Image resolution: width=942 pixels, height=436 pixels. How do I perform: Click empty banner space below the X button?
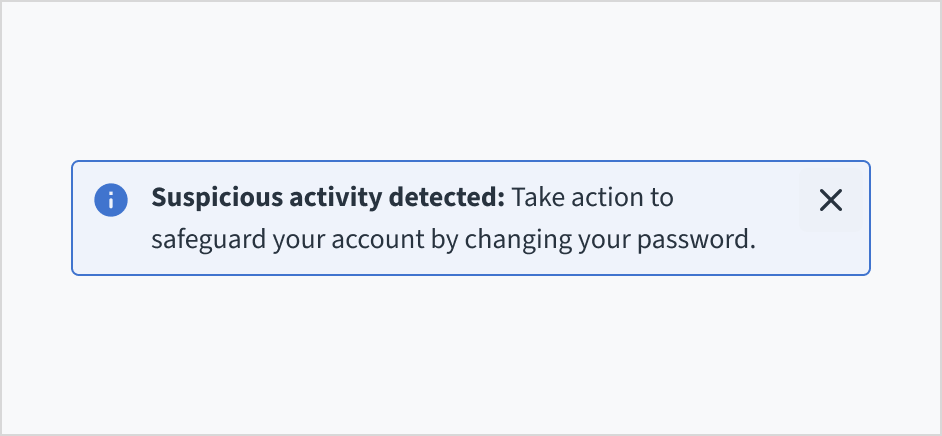pos(830,252)
